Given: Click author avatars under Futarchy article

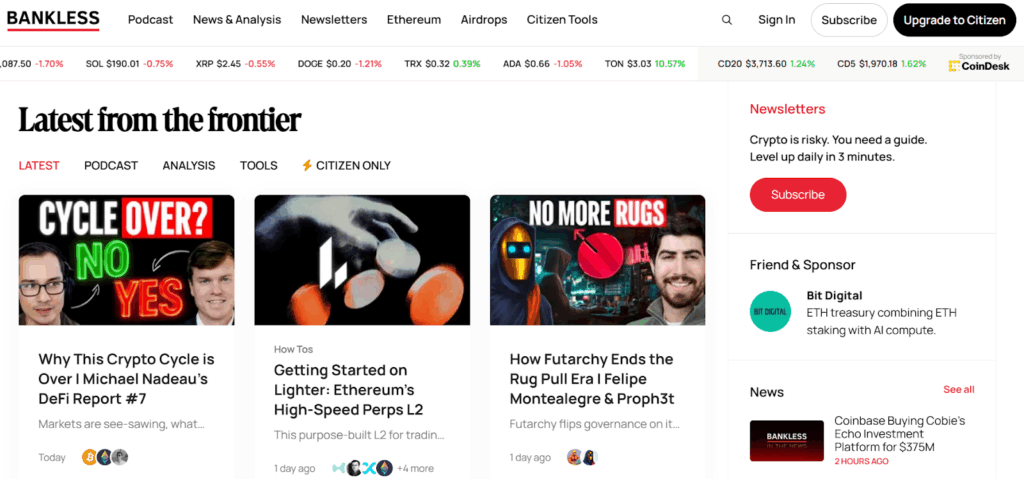Looking at the screenshot, I should [x=583, y=457].
